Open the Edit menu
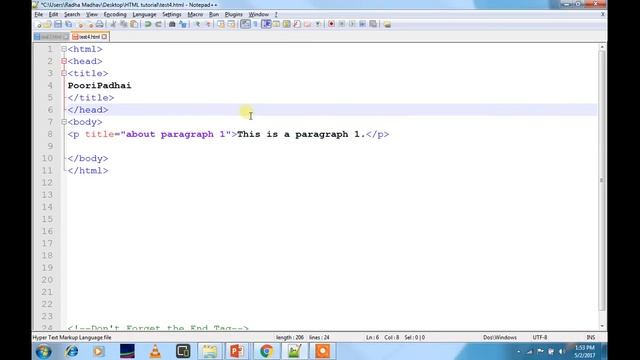This screenshot has height=360, width=640. tap(53, 14)
